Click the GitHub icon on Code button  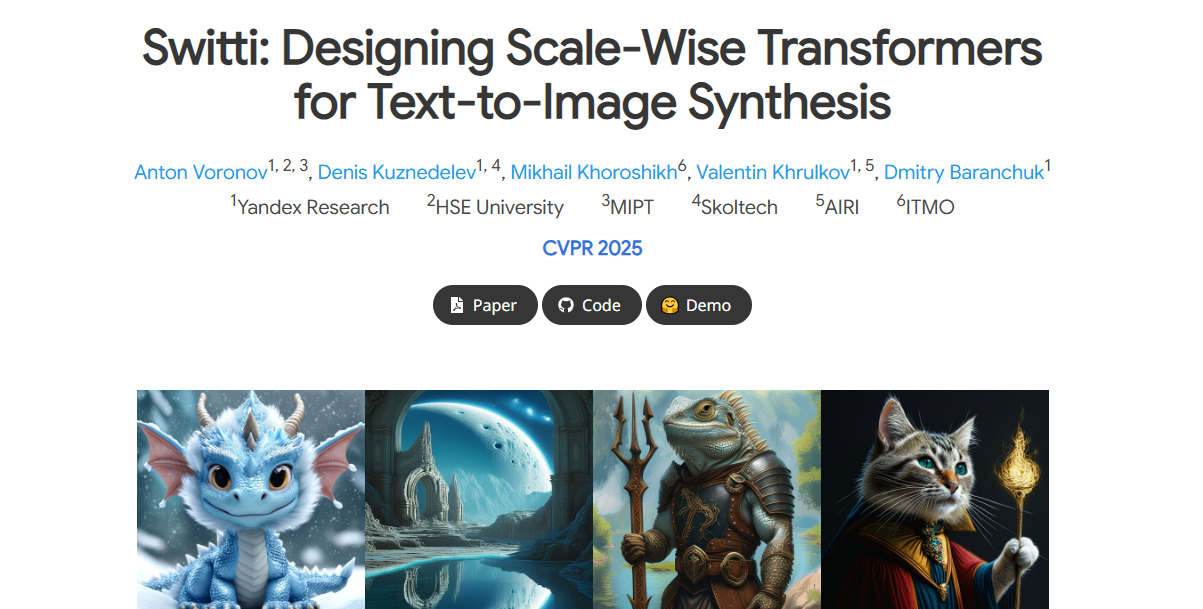click(x=566, y=305)
